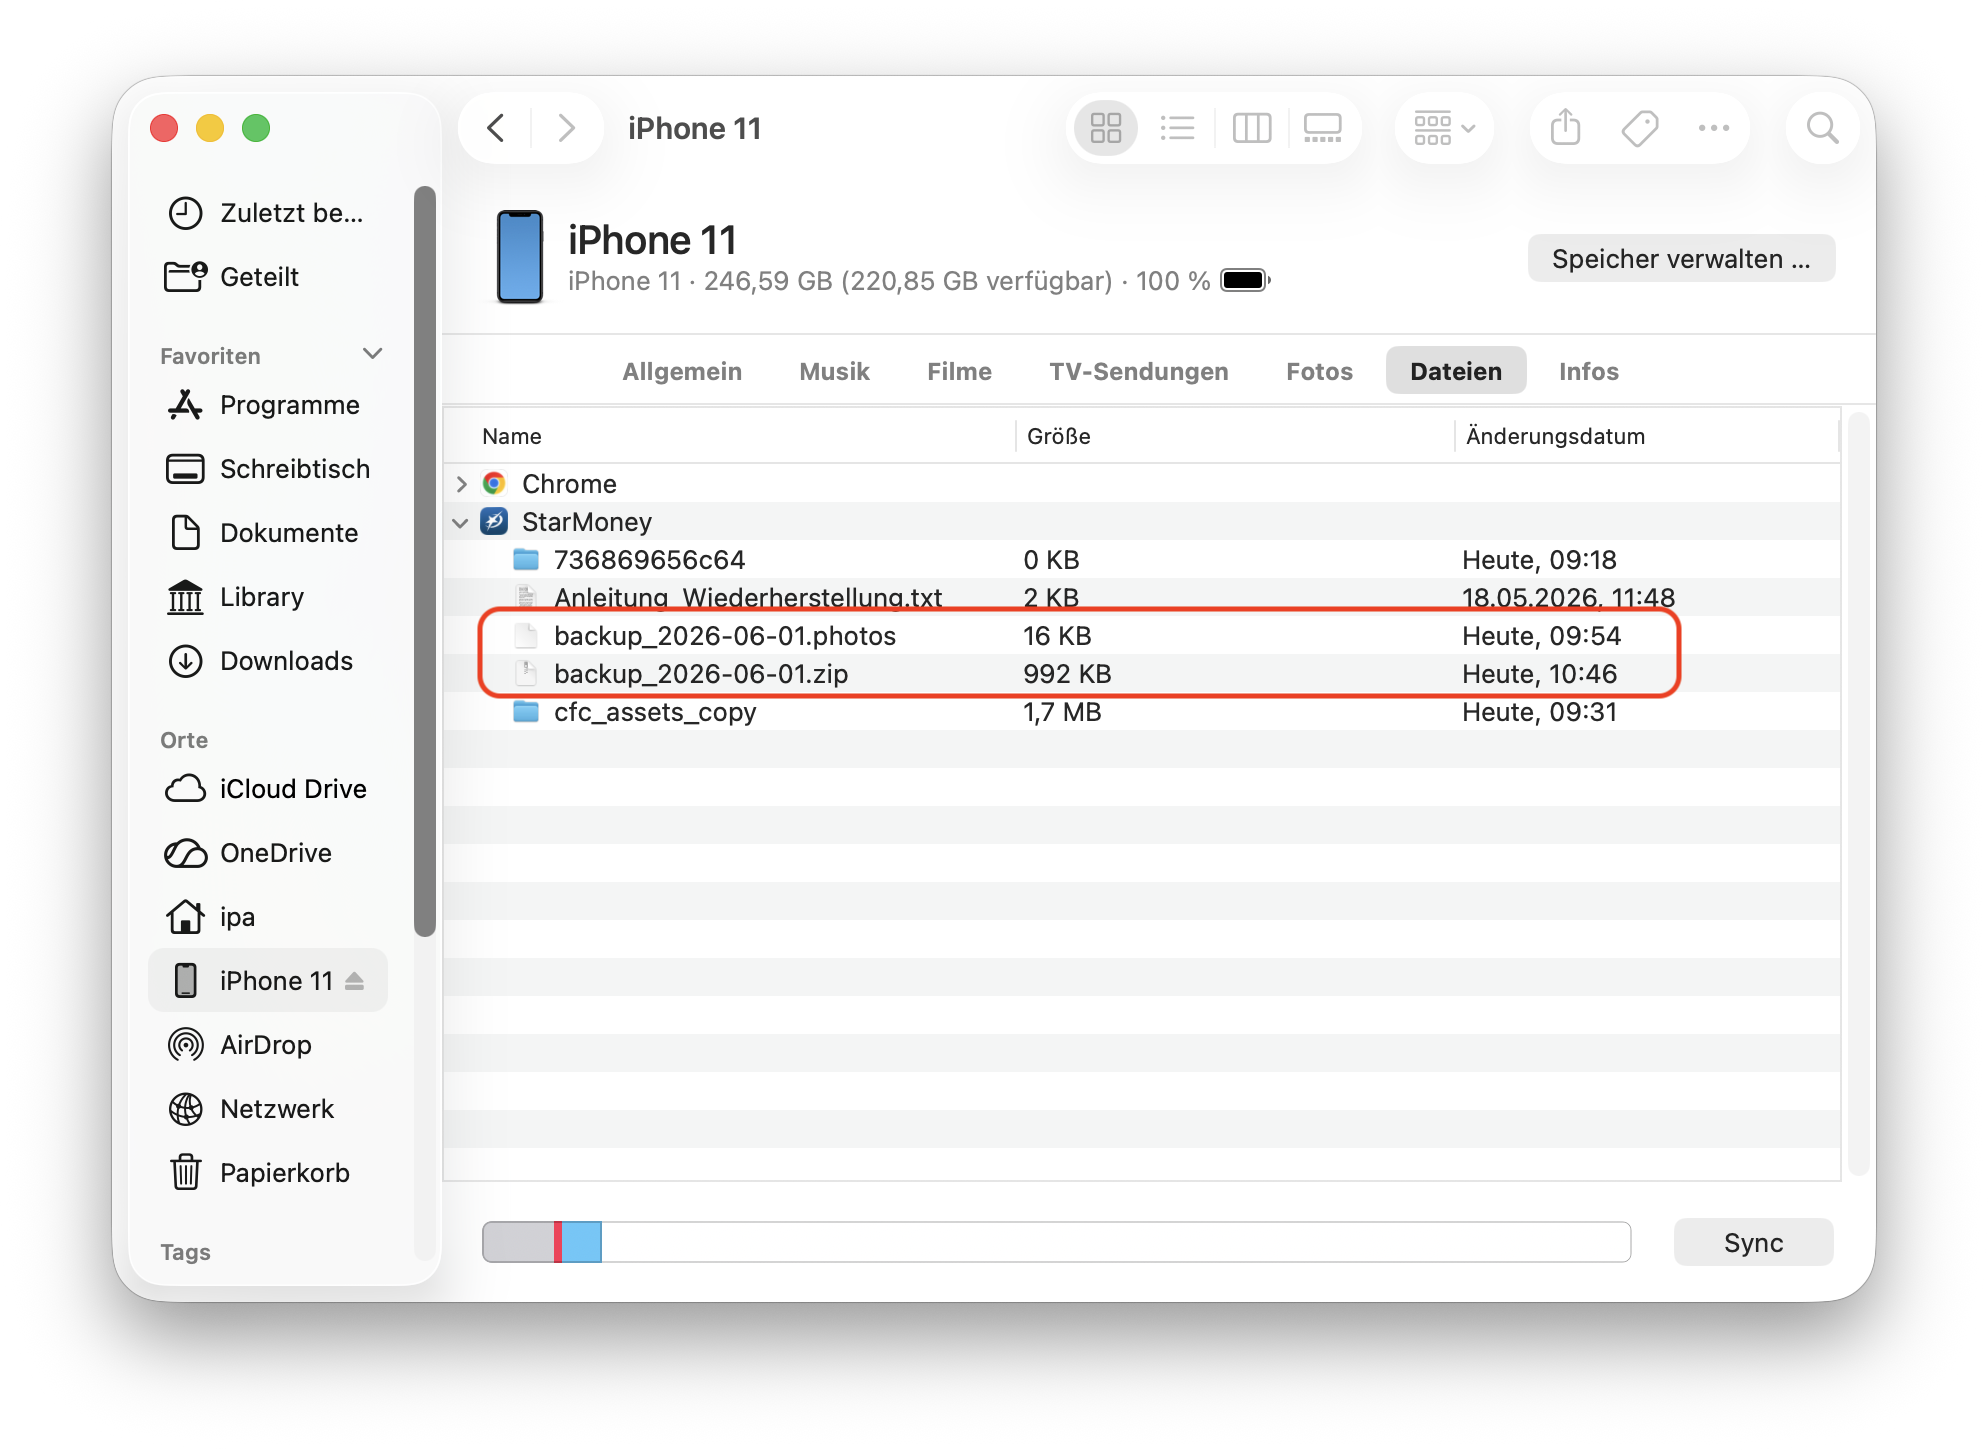Screen dimensions: 1988x1450
Task: Click the 992 KB size cell
Action: 1067,674
